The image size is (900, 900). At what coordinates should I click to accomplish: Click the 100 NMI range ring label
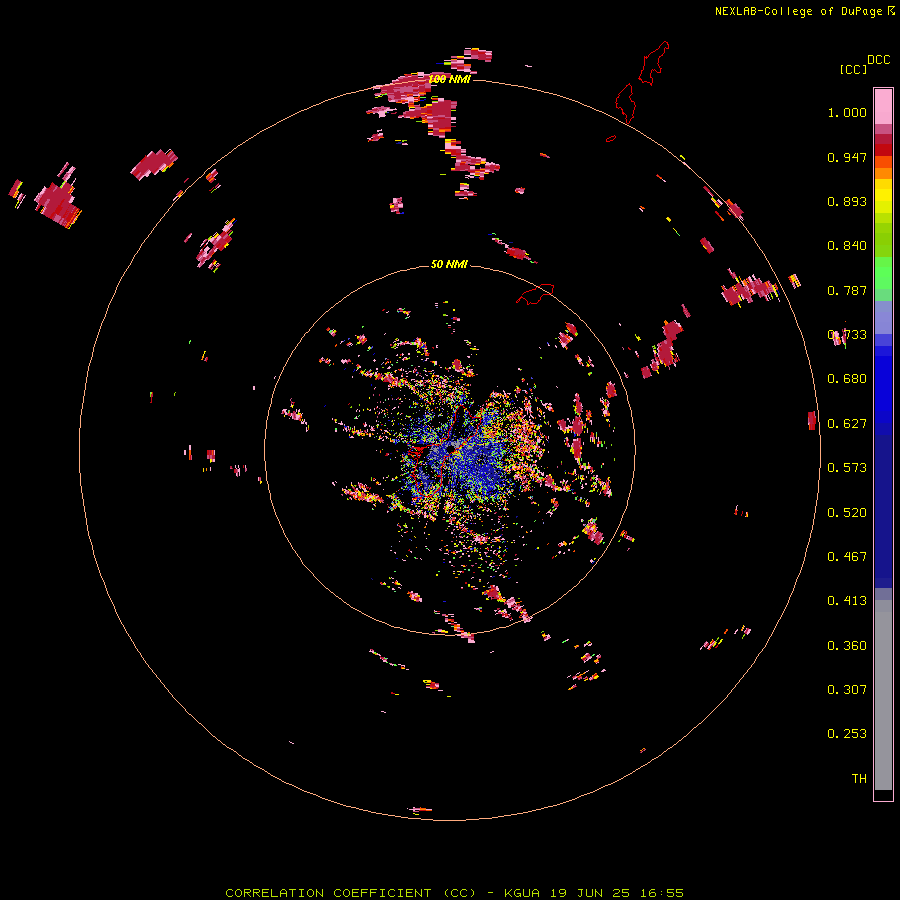pos(449,79)
